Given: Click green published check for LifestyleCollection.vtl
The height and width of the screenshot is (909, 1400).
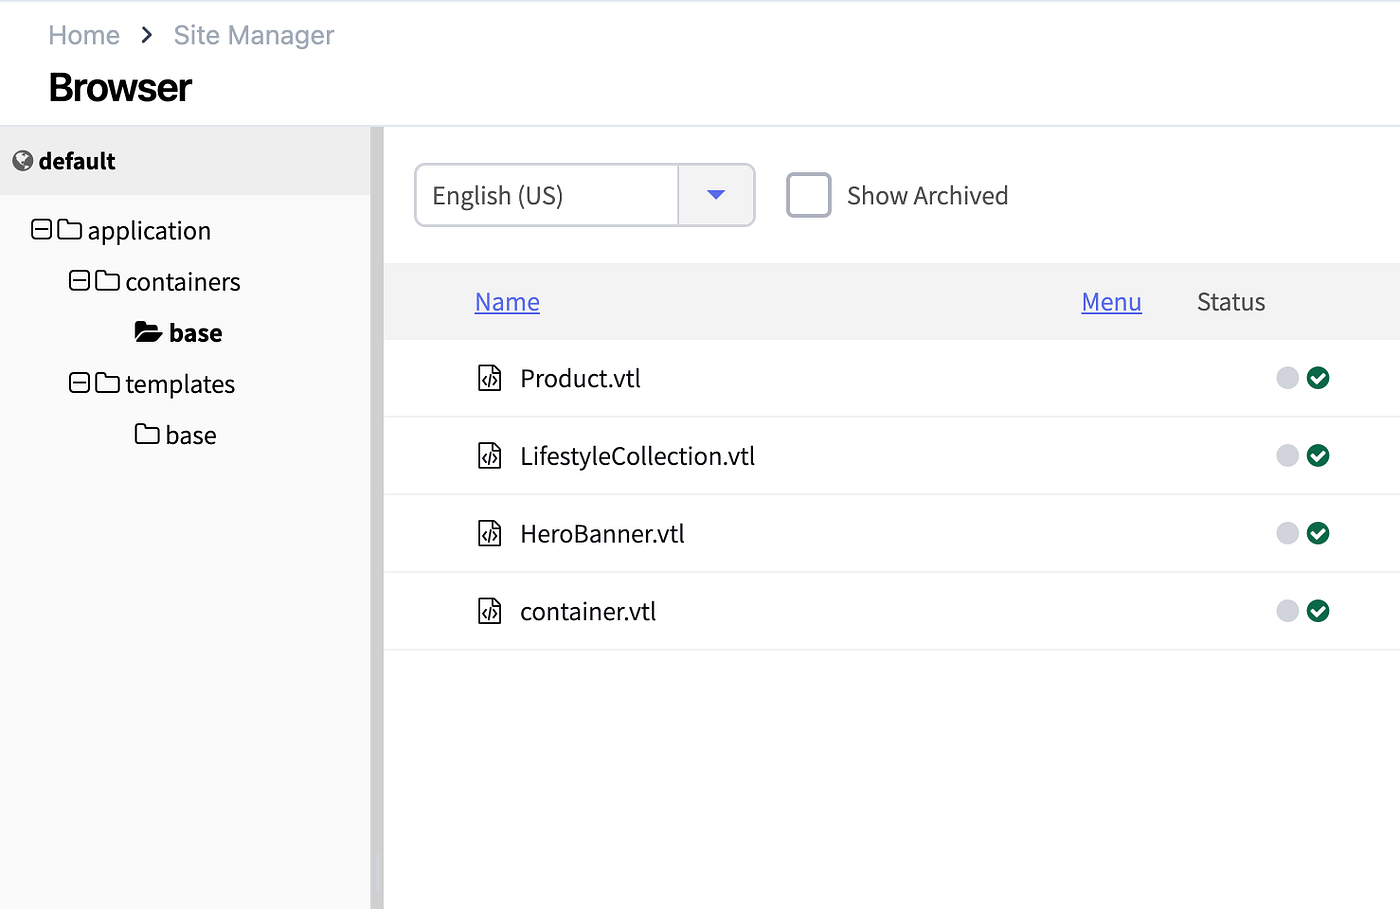Looking at the screenshot, I should click(x=1318, y=456).
